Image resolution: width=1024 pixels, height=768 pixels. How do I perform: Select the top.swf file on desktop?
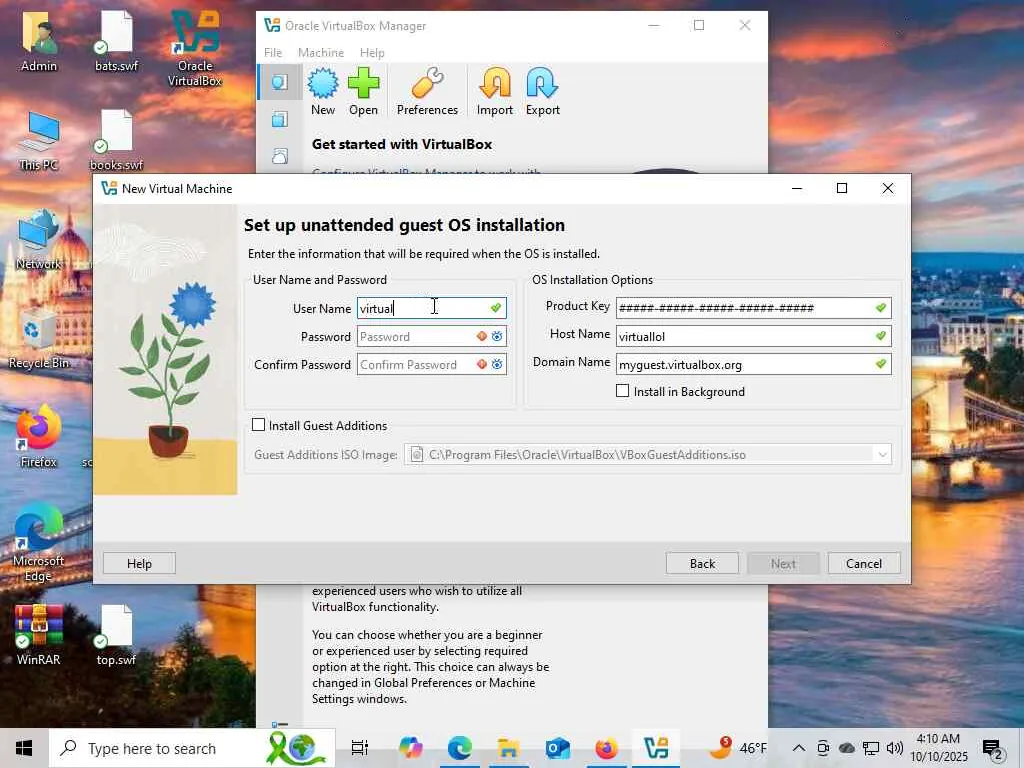116,635
